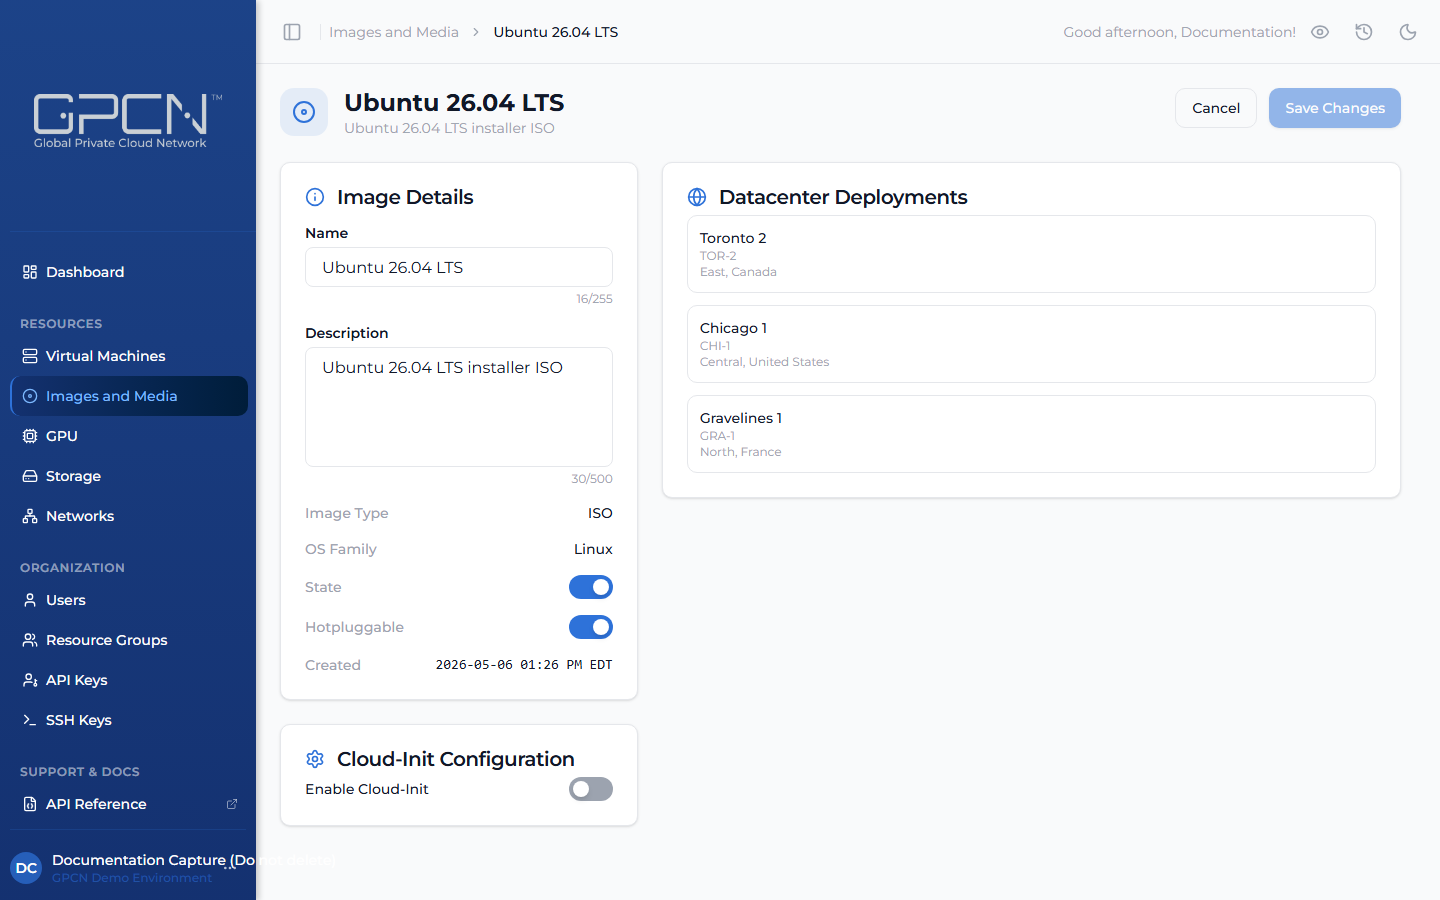Click the Description text area
Screen dimensions: 1440x900
point(459,407)
